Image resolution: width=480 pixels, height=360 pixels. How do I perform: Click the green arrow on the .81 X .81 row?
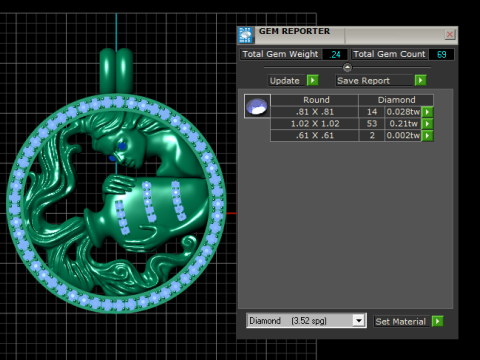[x=427, y=112]
